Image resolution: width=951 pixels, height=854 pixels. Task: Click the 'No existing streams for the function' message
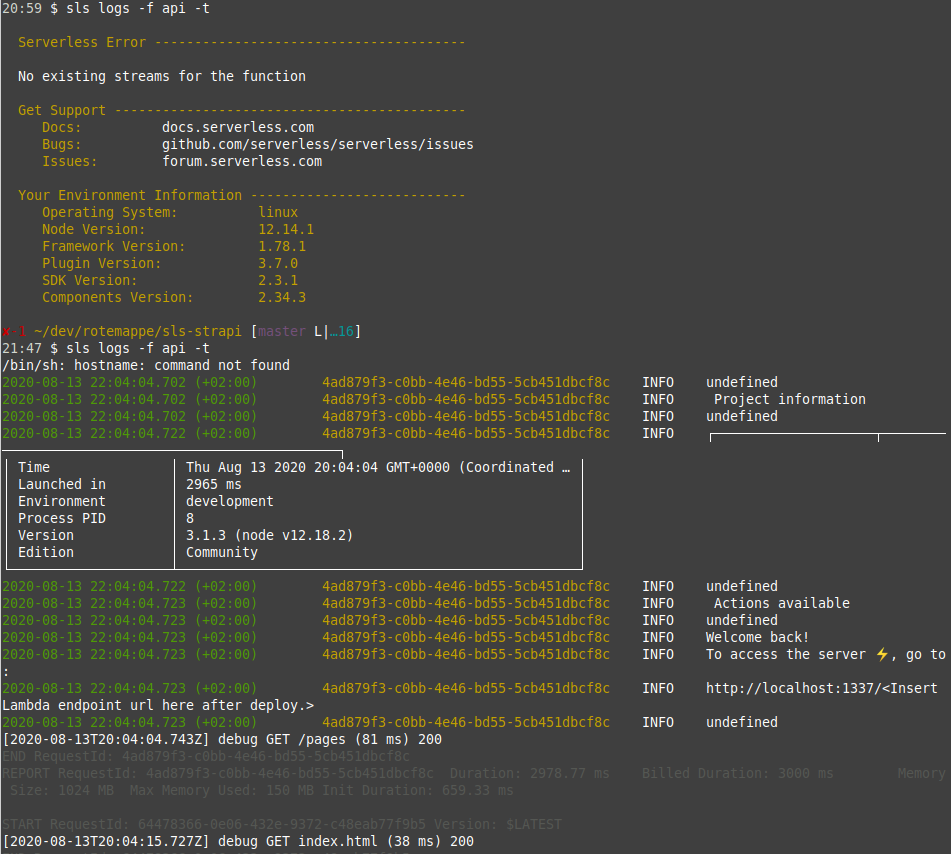[162, 76]
